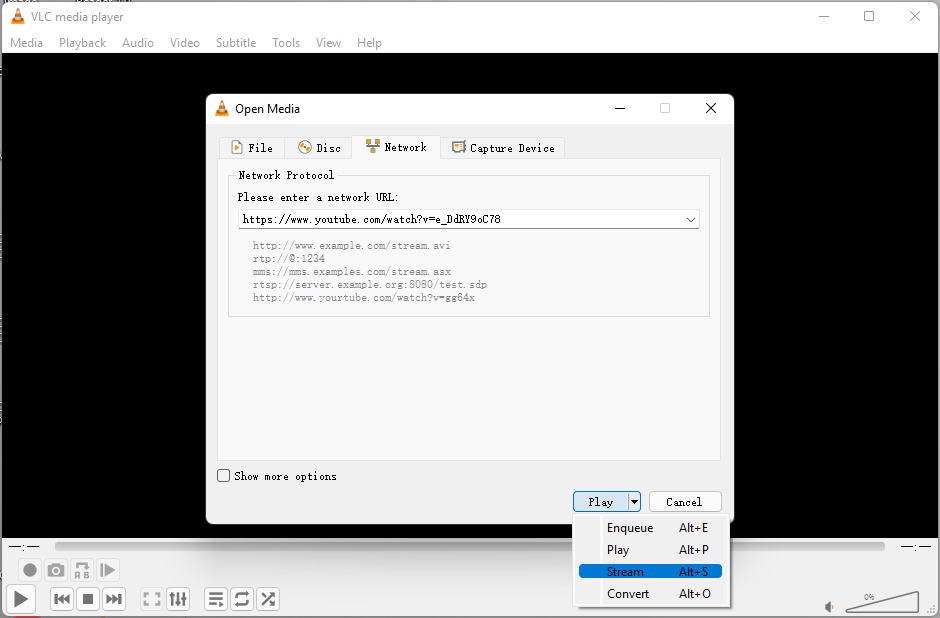Select Stream from the dropdown menu
The width and height of the screenshot is (940, 618).
click(x=650, y=572)
